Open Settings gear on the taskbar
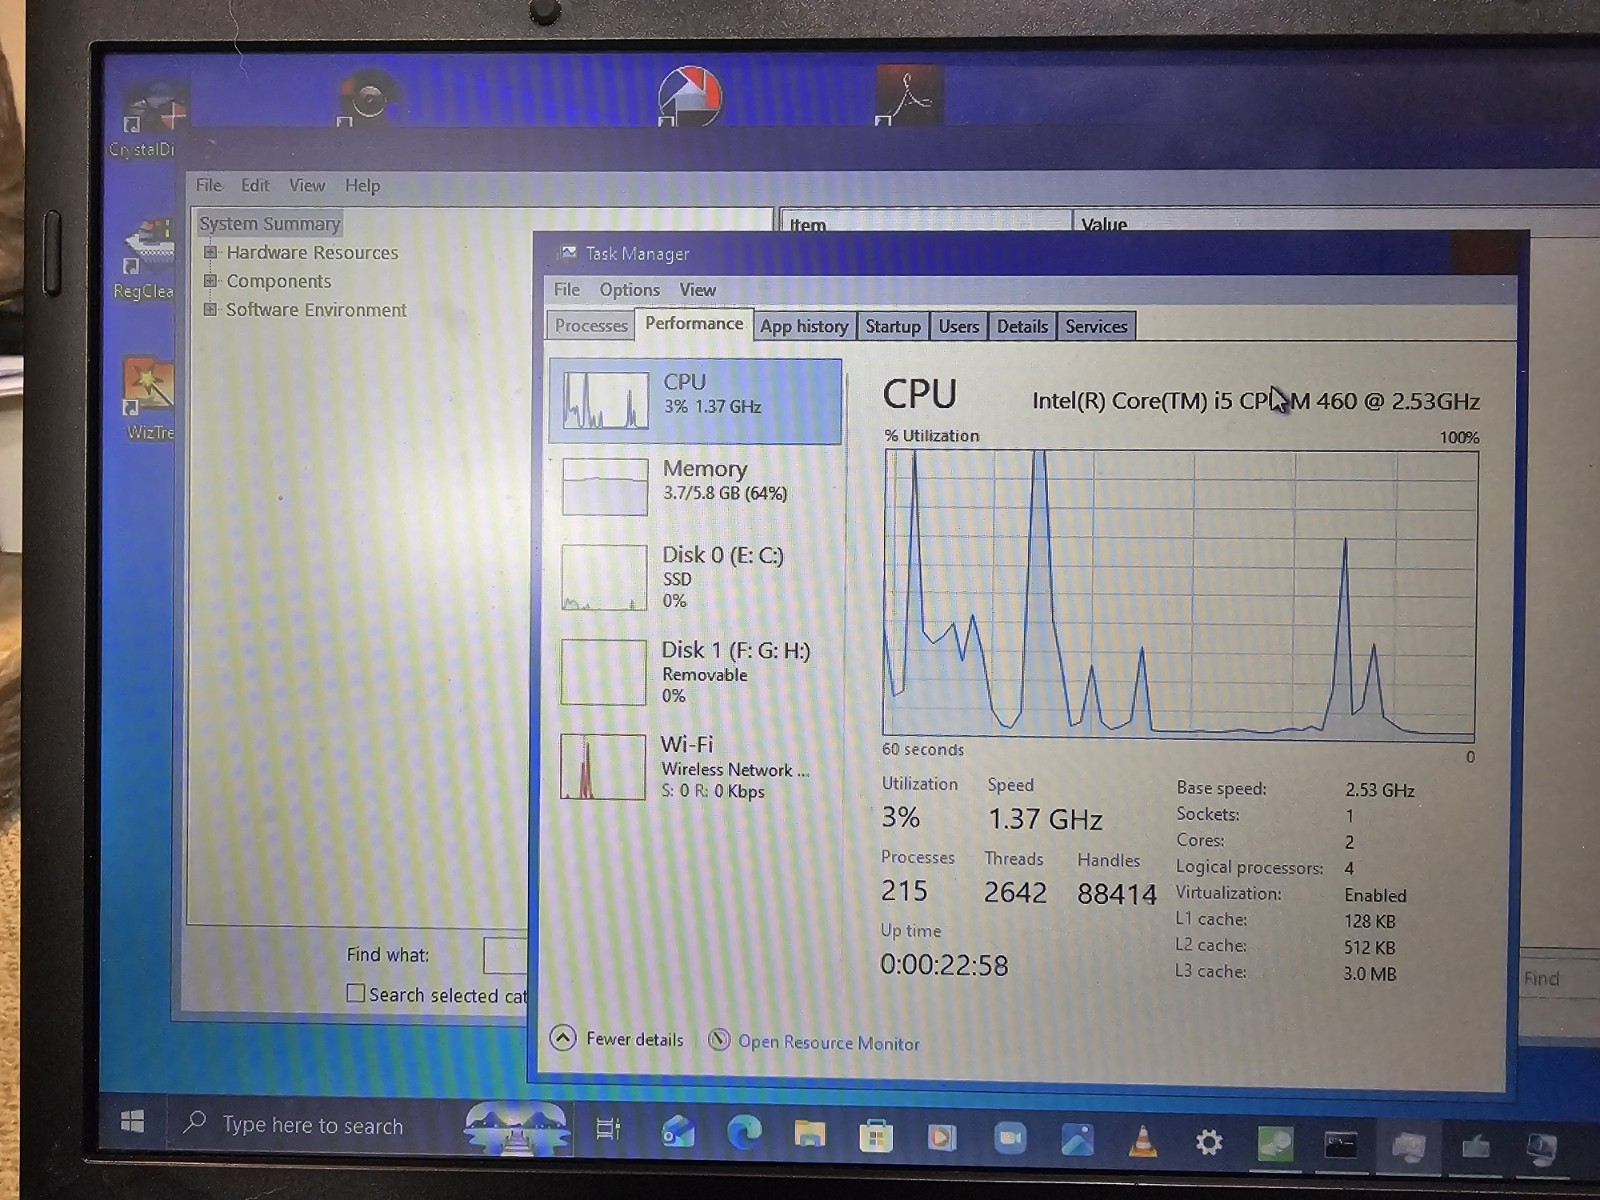1600x1200 pixels. coord(1209,1141)
